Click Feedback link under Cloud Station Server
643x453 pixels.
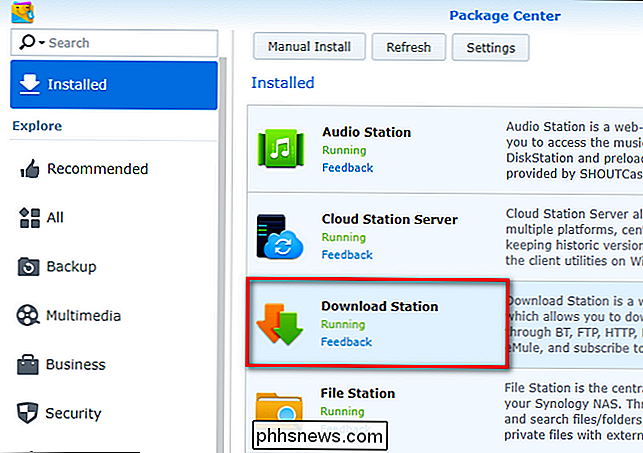[x=347, y=255]
